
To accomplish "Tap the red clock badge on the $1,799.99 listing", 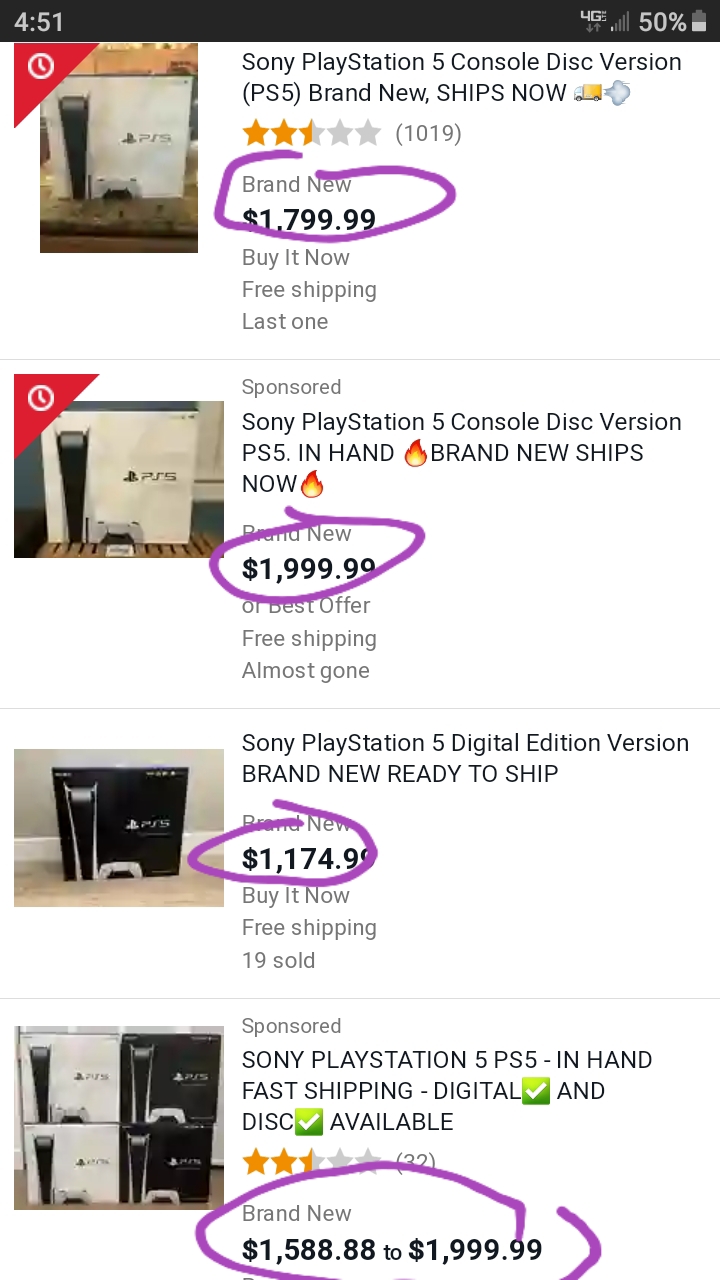I will 40,67.
